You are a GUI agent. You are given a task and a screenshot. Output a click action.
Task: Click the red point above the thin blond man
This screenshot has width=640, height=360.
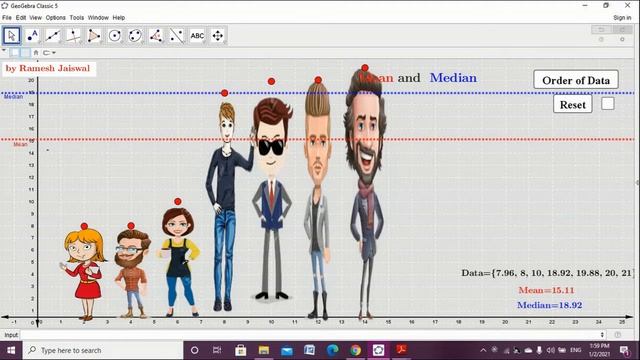point(224,93)
